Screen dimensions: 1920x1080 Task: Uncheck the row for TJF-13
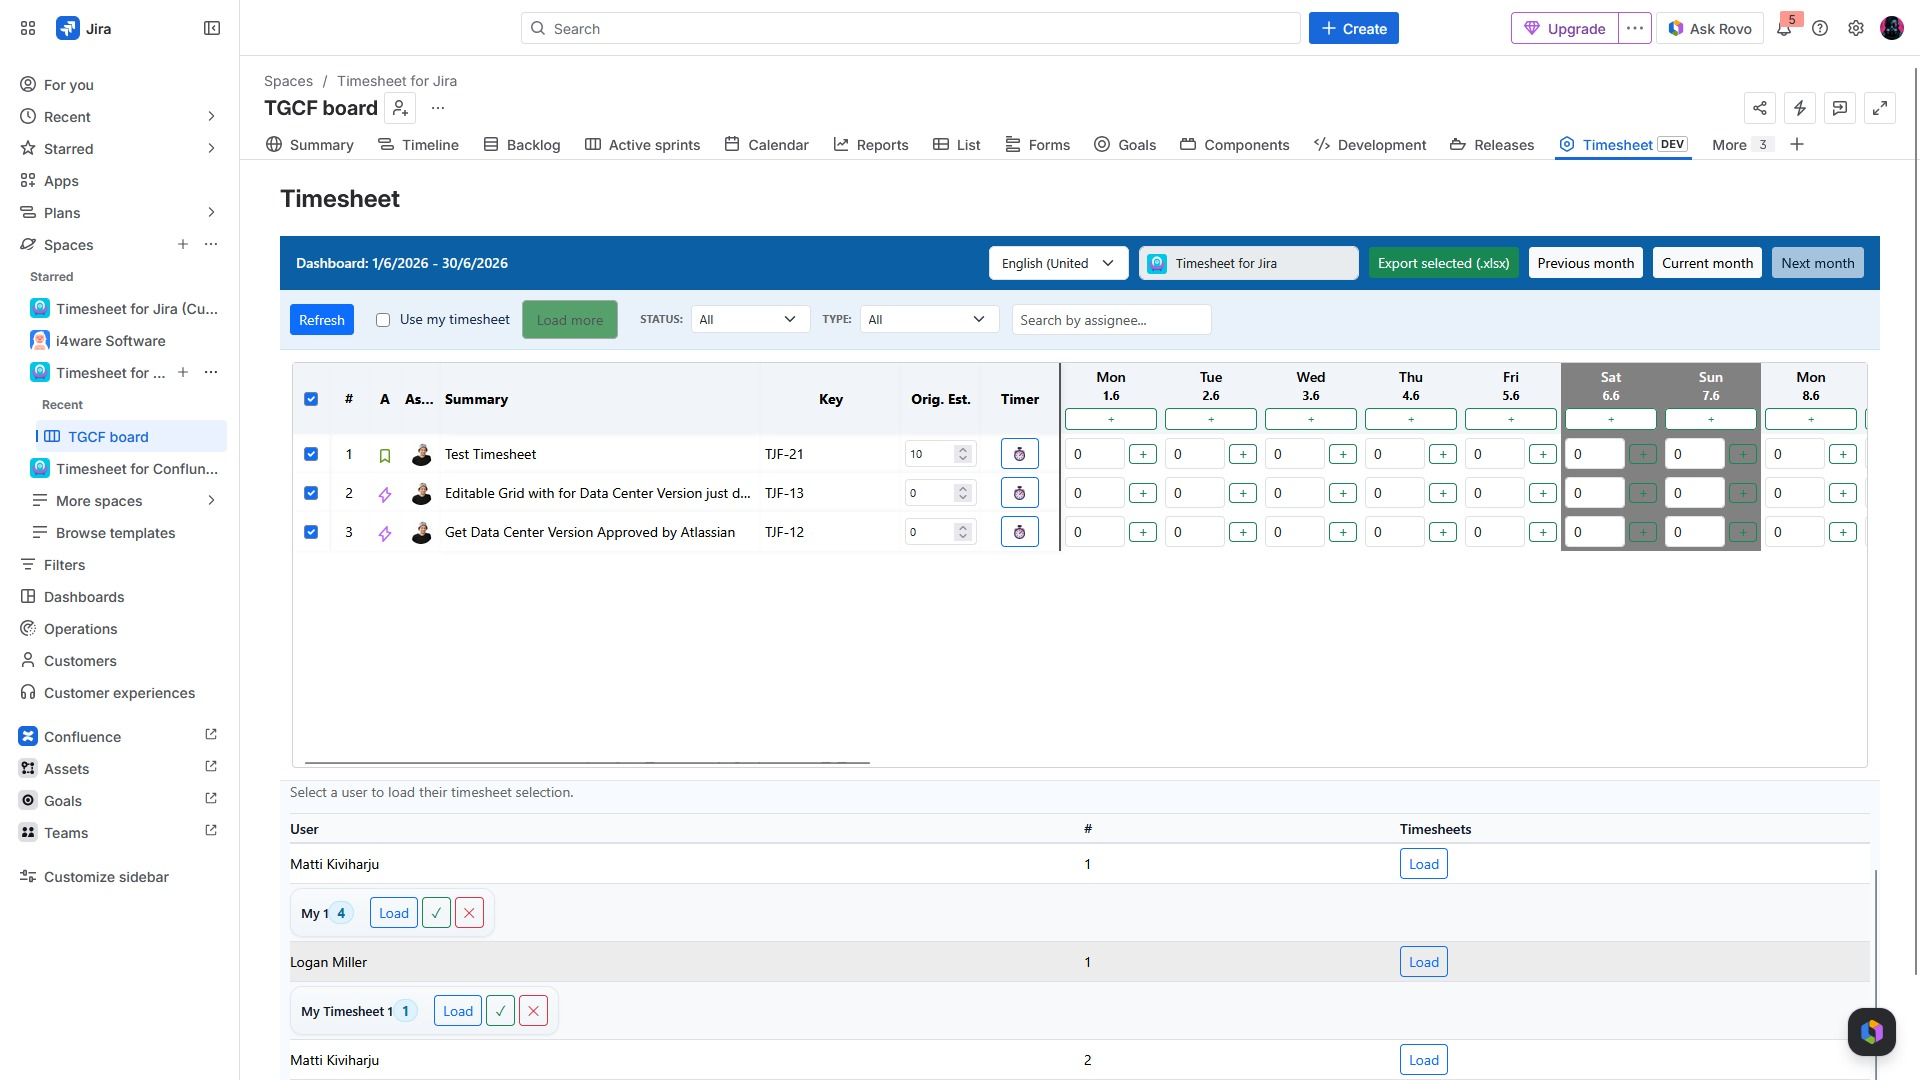(x=311, y=493)
